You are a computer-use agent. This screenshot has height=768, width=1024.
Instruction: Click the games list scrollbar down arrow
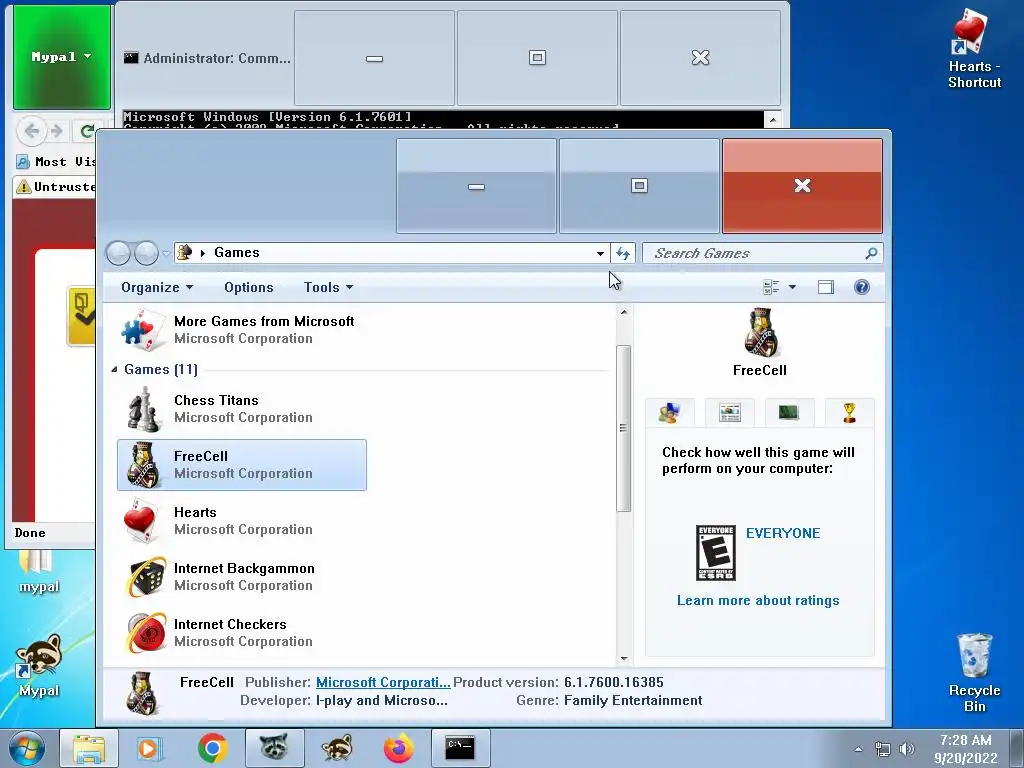624,658
